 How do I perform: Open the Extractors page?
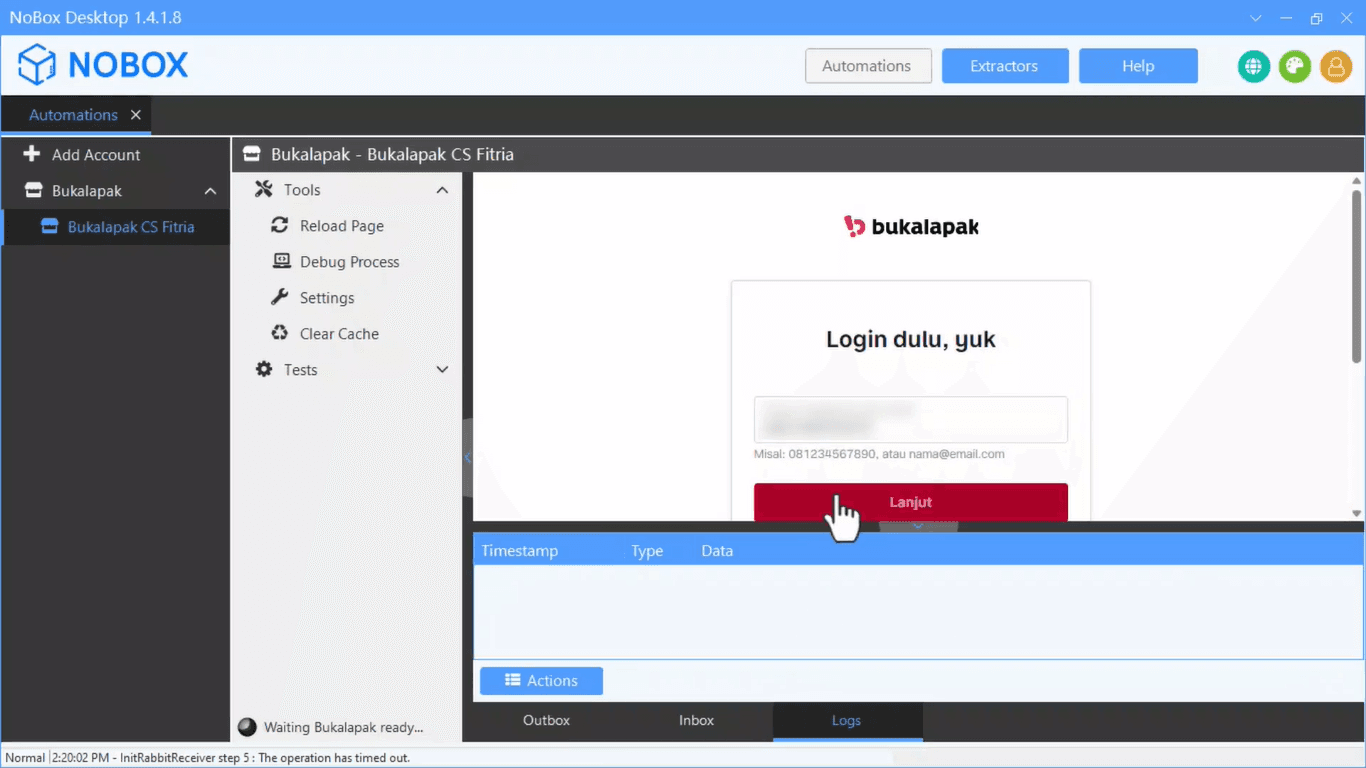[x=1005, y=65]
